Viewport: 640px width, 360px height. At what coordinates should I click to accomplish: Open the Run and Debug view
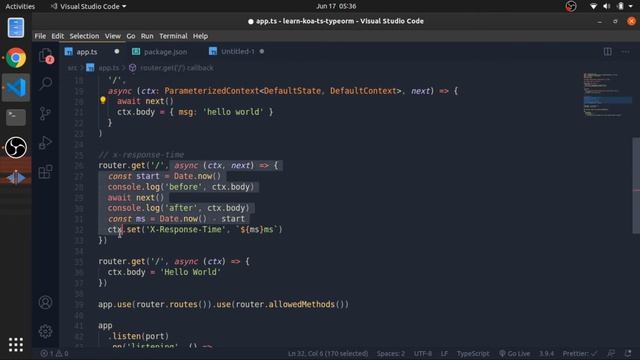point(45,142)
